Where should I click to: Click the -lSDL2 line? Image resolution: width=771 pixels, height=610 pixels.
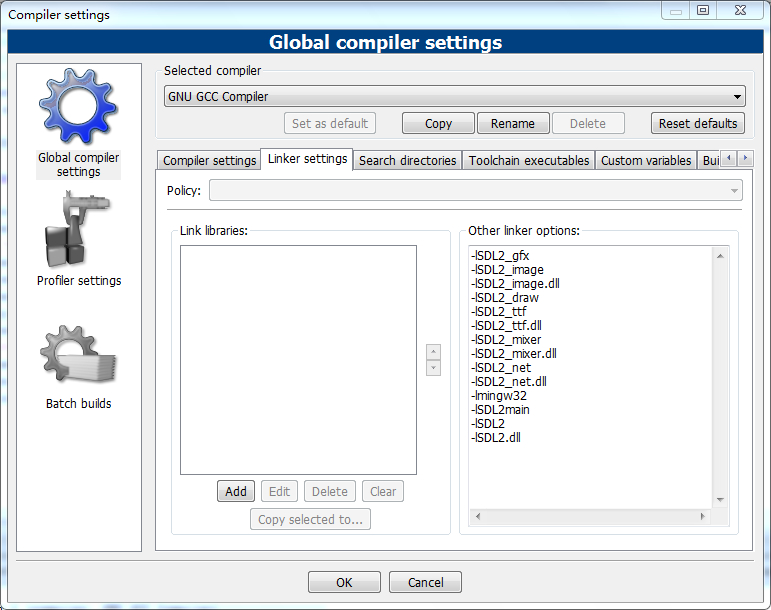tap(487, 424)
